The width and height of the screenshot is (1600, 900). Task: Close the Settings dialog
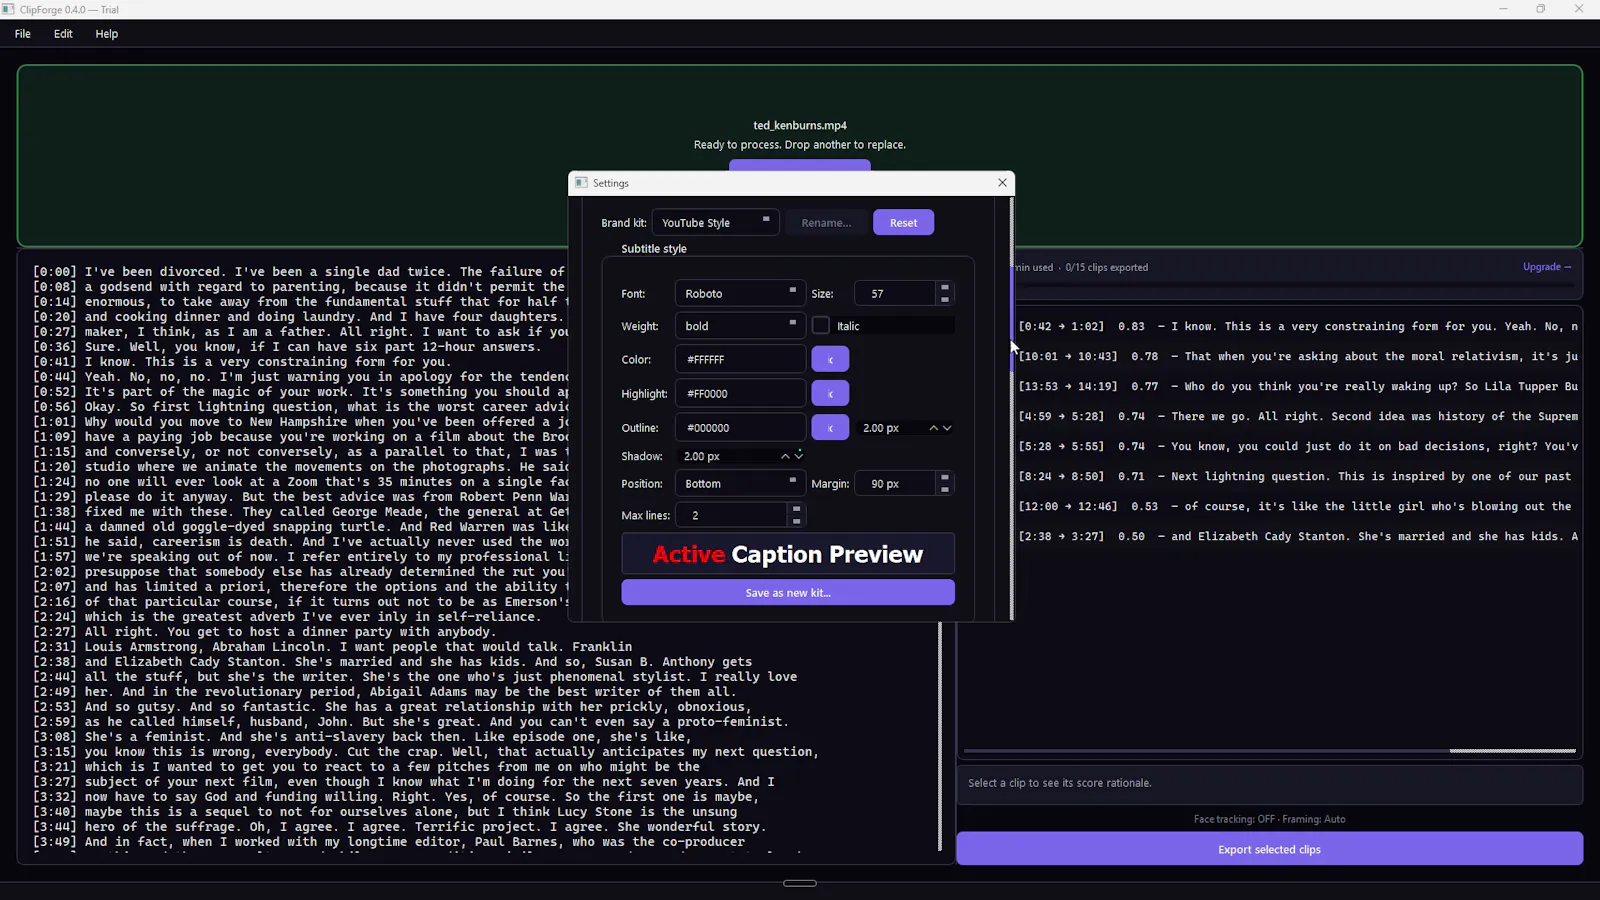pyautogui.click(x=1002, y=183)
